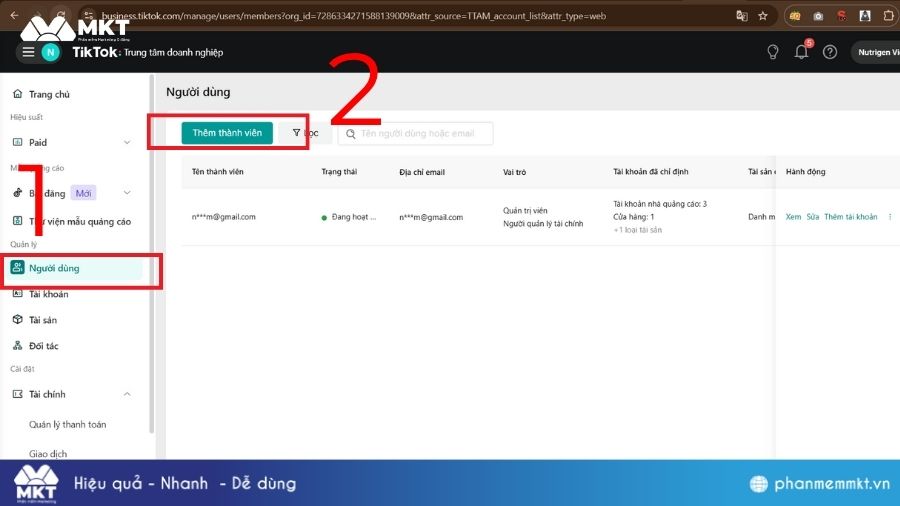This screenshot has height=506, width=900.
Task: Click the Thêm thành viên button
Action: click(x=227, y=133)
